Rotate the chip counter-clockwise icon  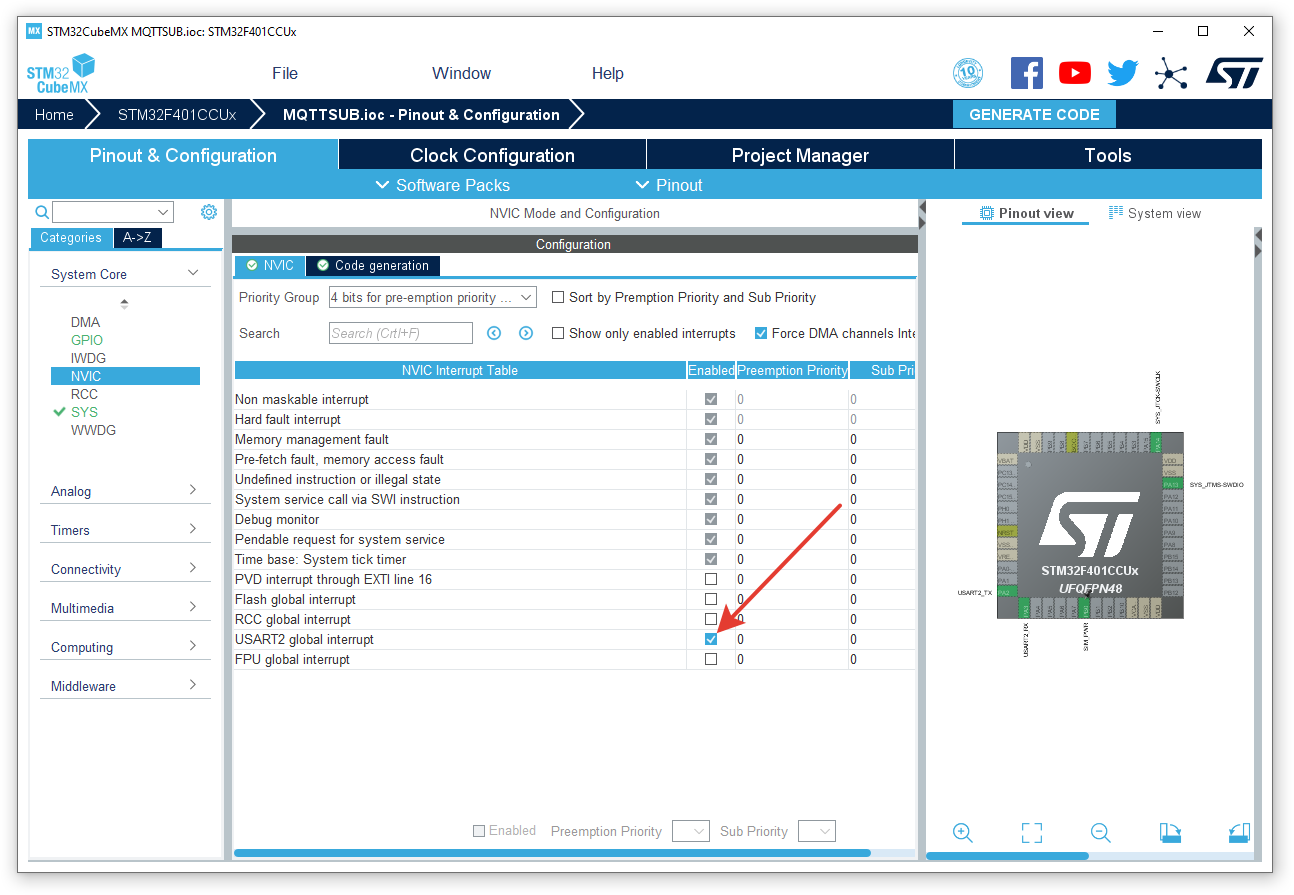[1239, 832]
